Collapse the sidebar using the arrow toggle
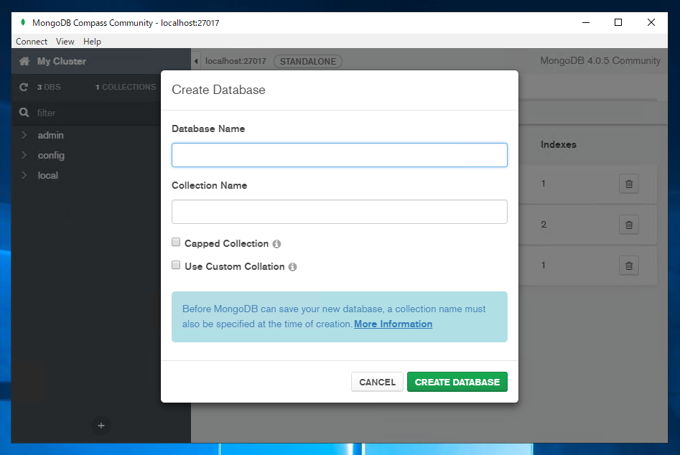The image size is (680, 455). coord(196,61)
